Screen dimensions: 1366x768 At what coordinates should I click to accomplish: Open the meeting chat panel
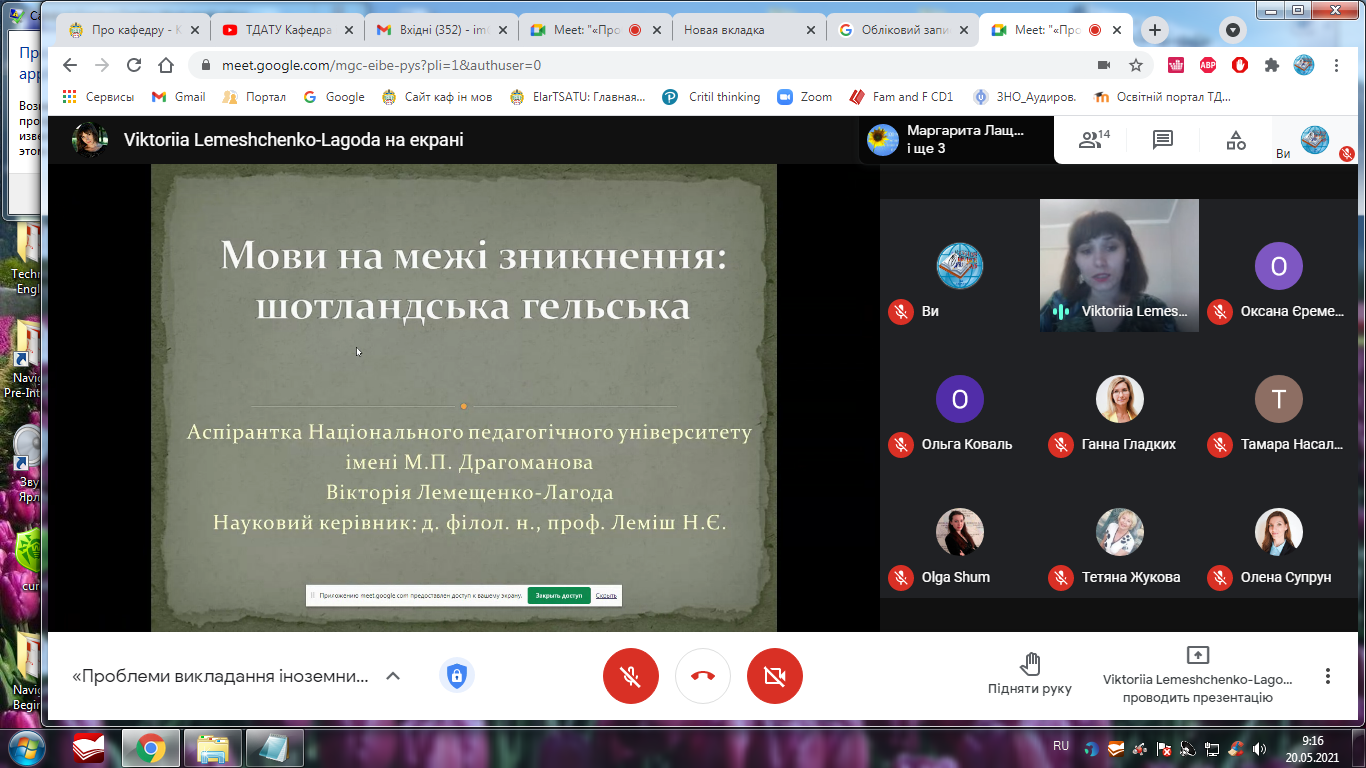point(1163,140)
